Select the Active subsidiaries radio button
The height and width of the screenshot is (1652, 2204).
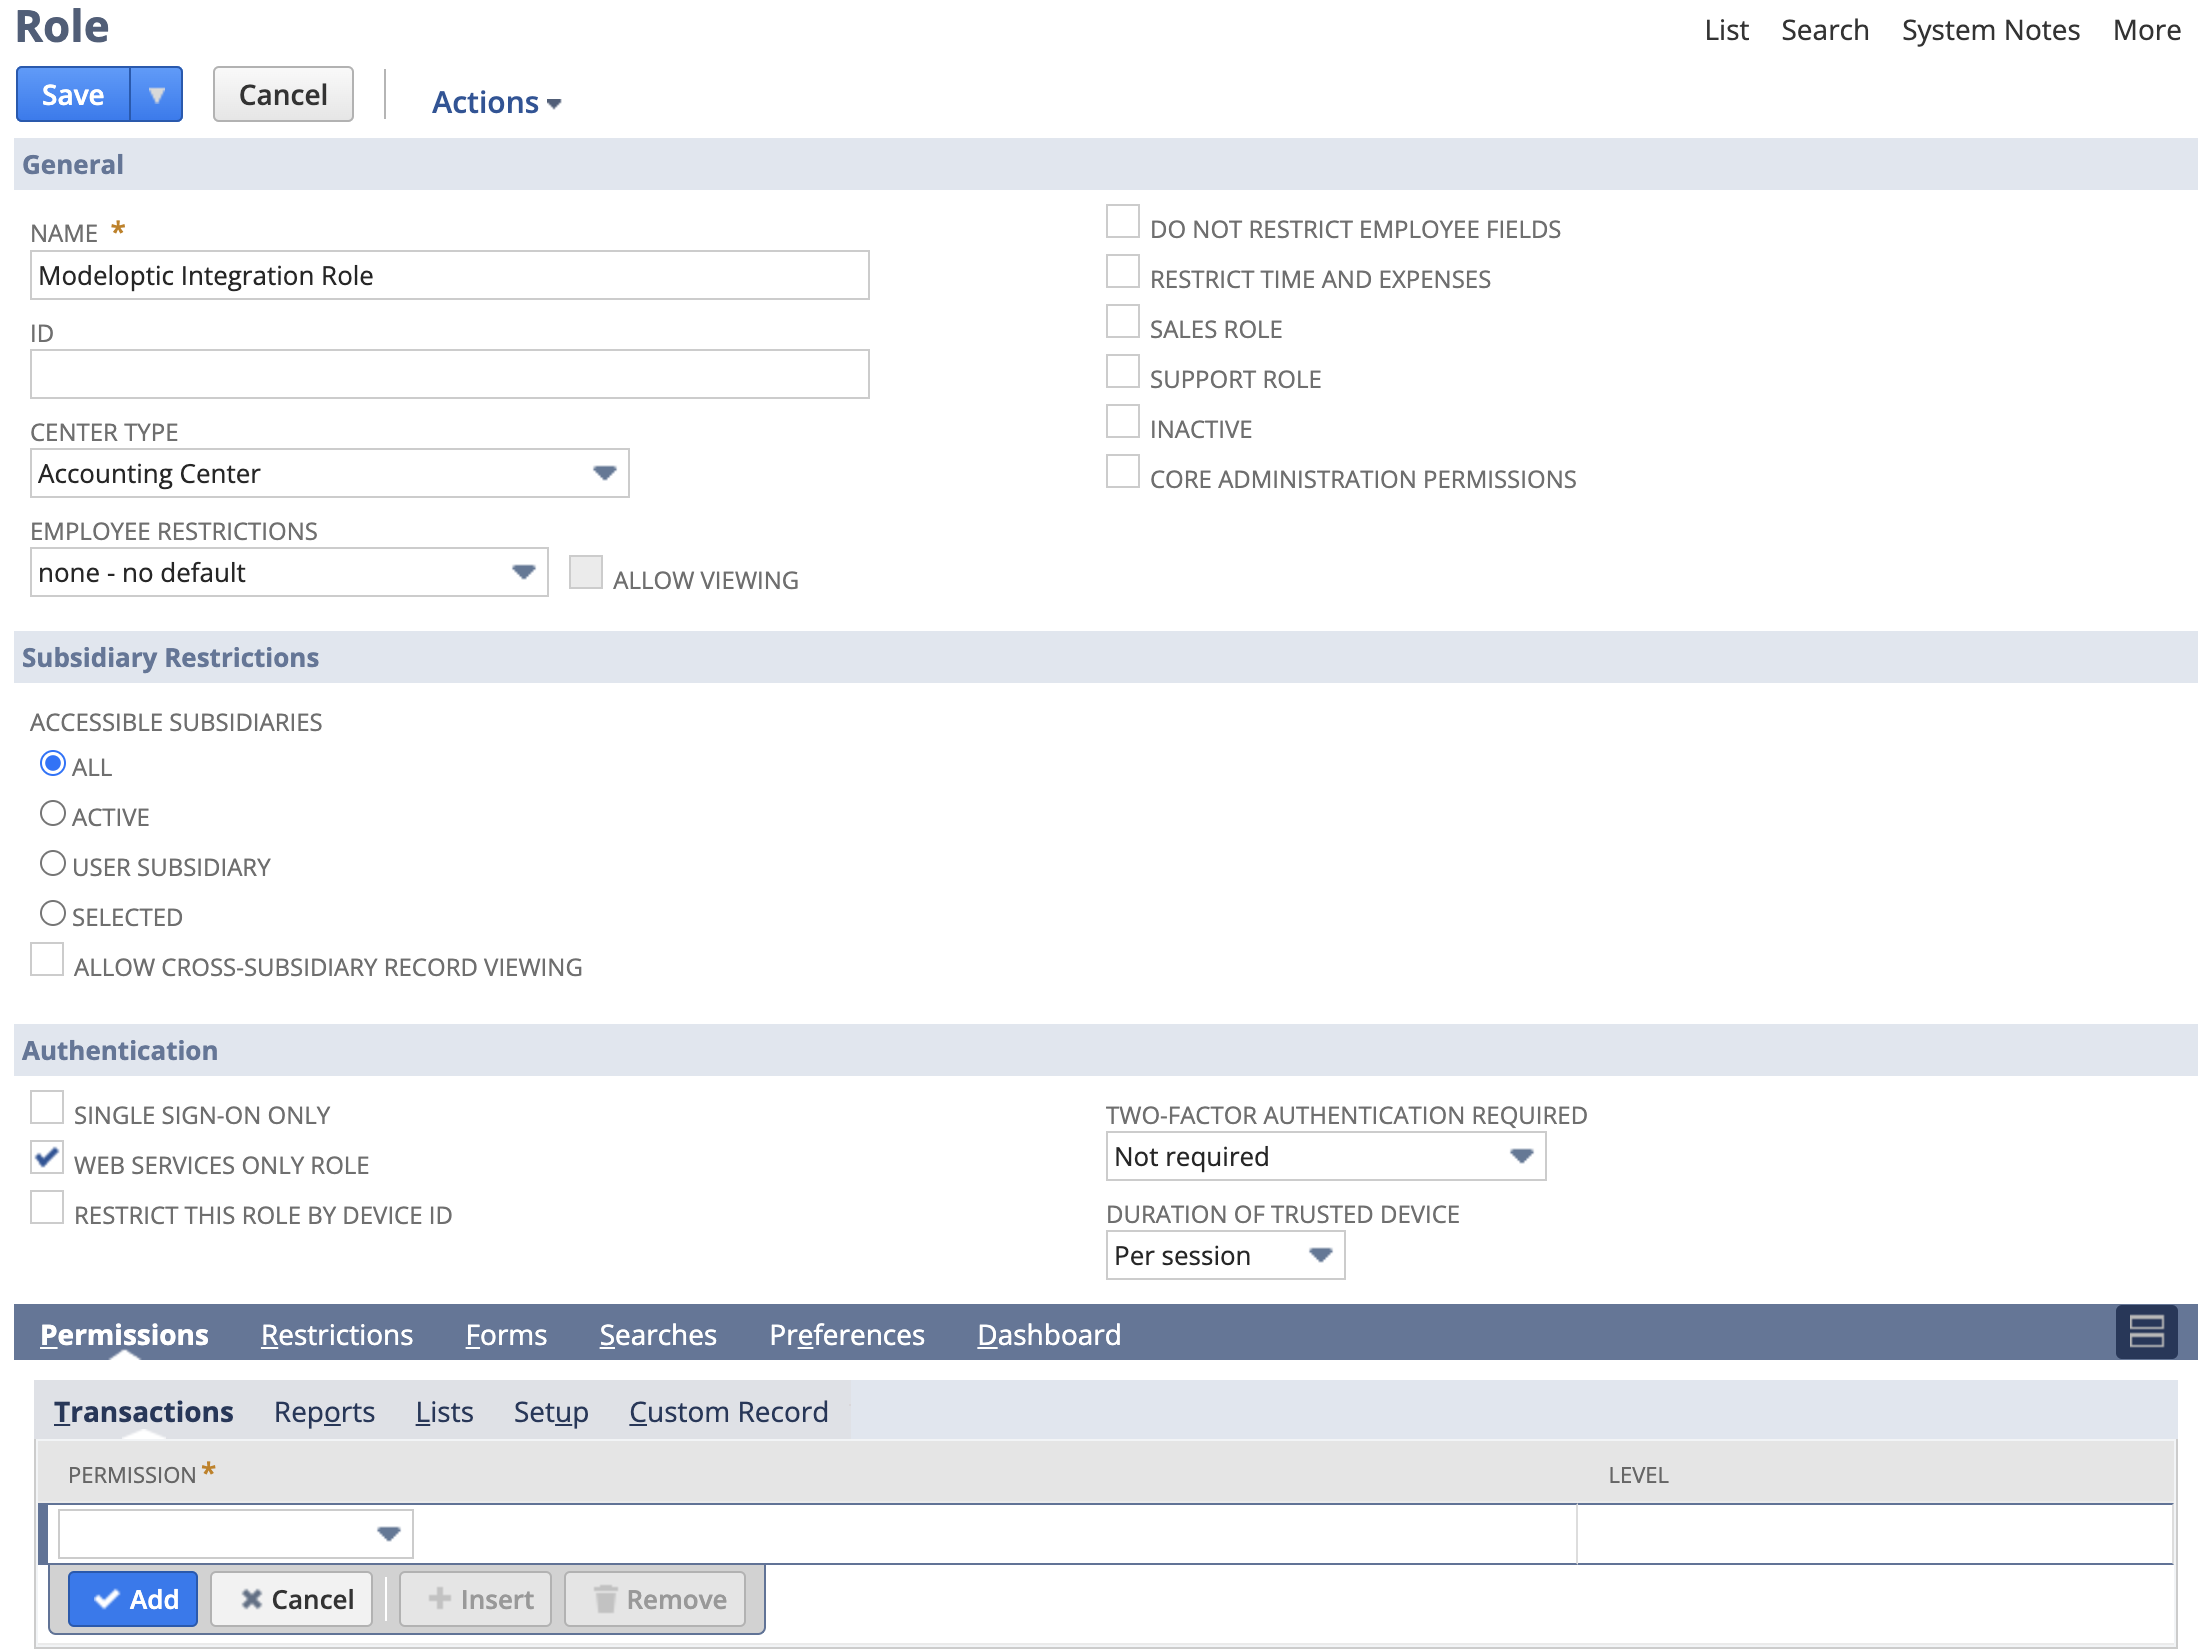[53, 813]
